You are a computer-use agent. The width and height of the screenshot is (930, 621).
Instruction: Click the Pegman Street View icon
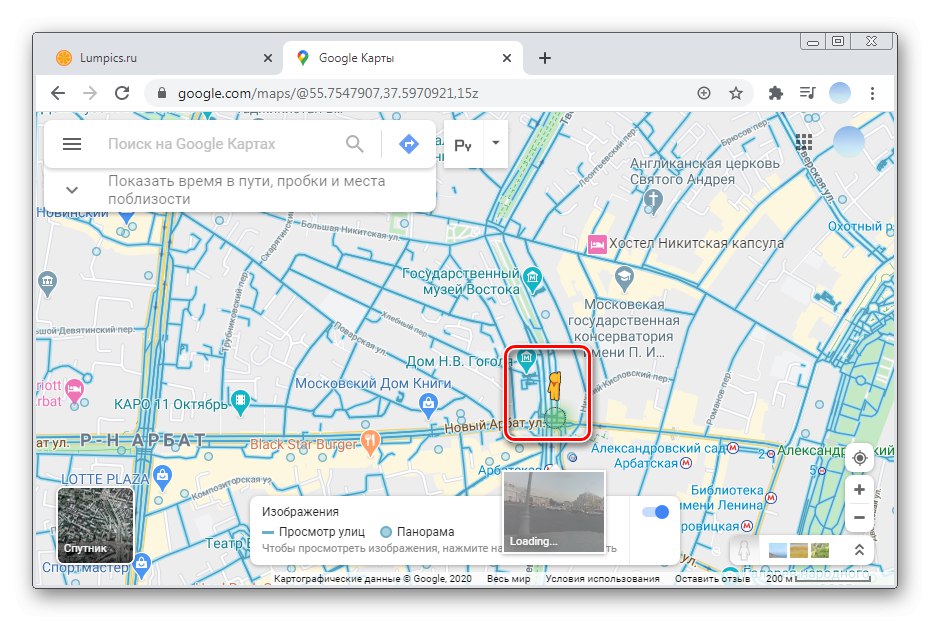742,550
